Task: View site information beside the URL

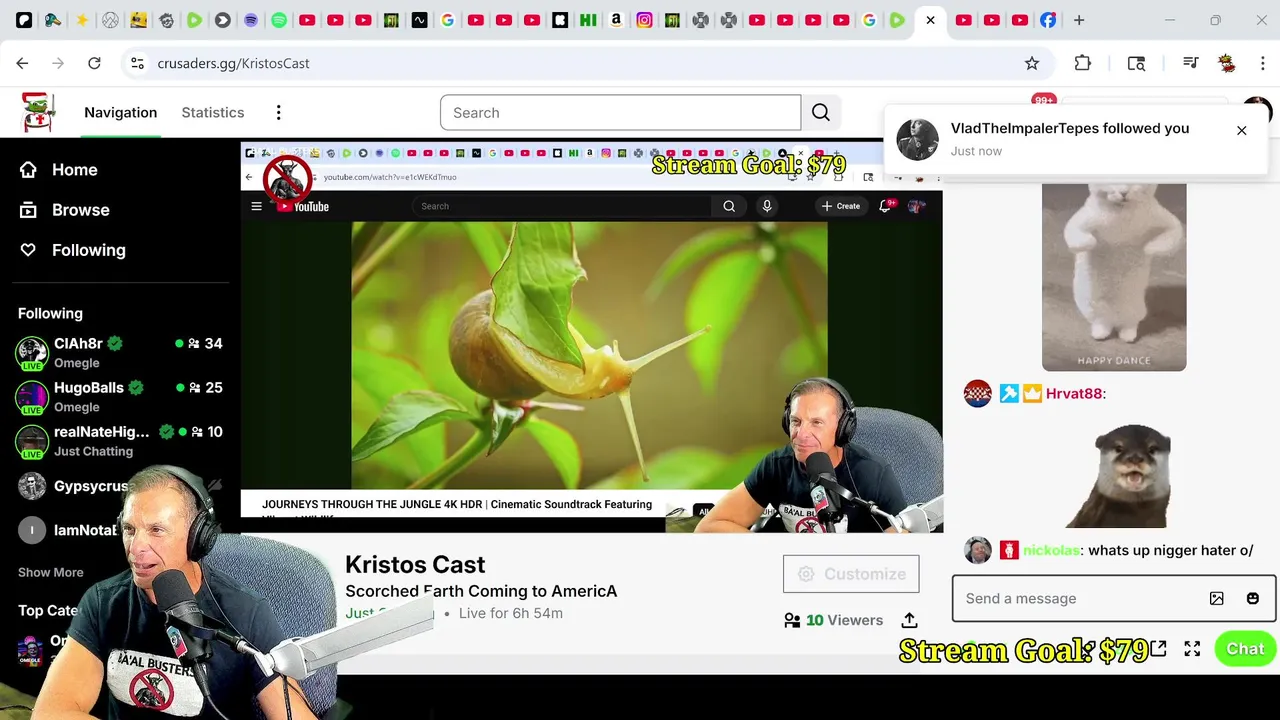Action: coord(138,63)
